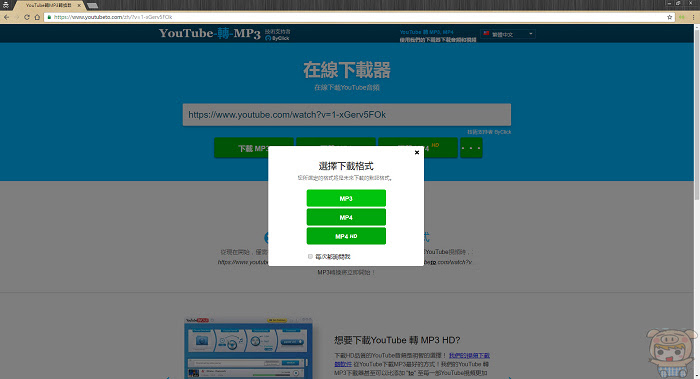
Task: Select MP3 format in dialog
Action: [x=346, y=198]
